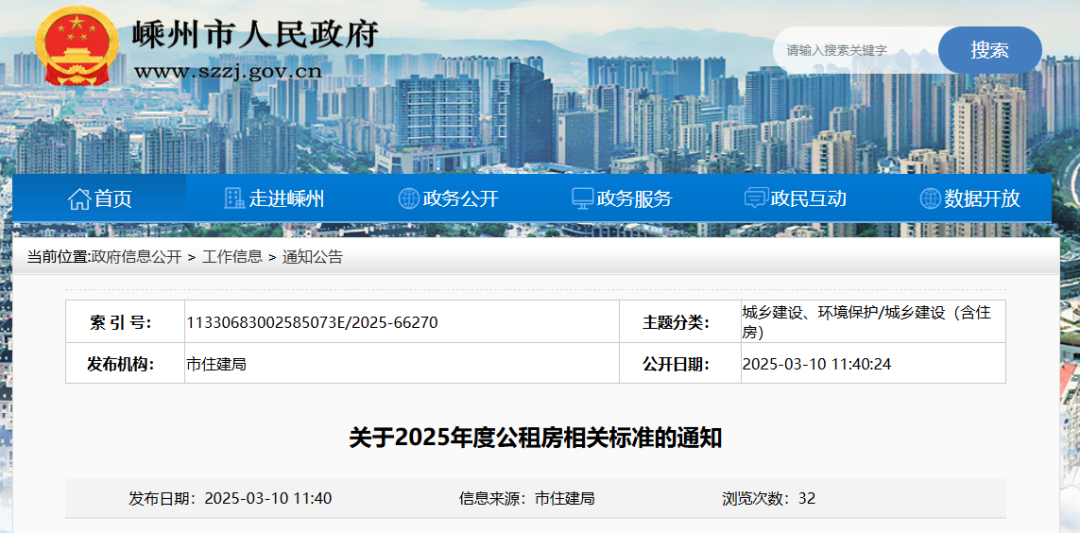Click the index number 11330683002585073E/2025-66270
Image resolution: width=1080 pixels, height=533 pixels.
pyautogui.click(x=312, y=322)
